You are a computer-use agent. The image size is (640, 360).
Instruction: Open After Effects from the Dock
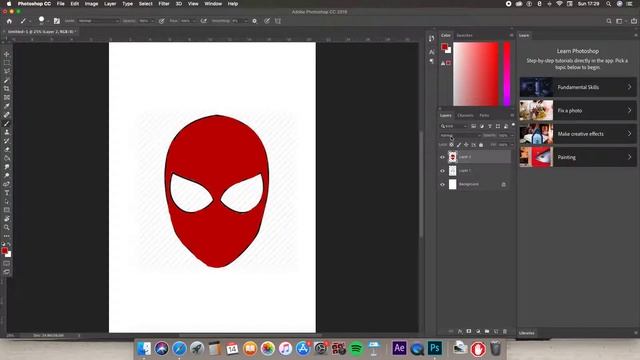[399, 348]
